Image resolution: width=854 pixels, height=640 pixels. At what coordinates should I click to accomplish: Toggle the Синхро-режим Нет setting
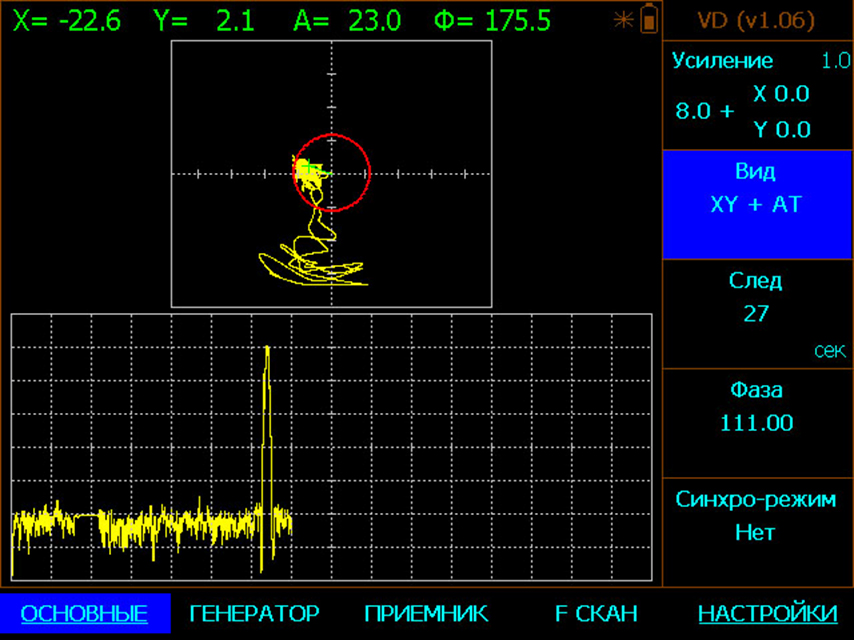[758, 533]
